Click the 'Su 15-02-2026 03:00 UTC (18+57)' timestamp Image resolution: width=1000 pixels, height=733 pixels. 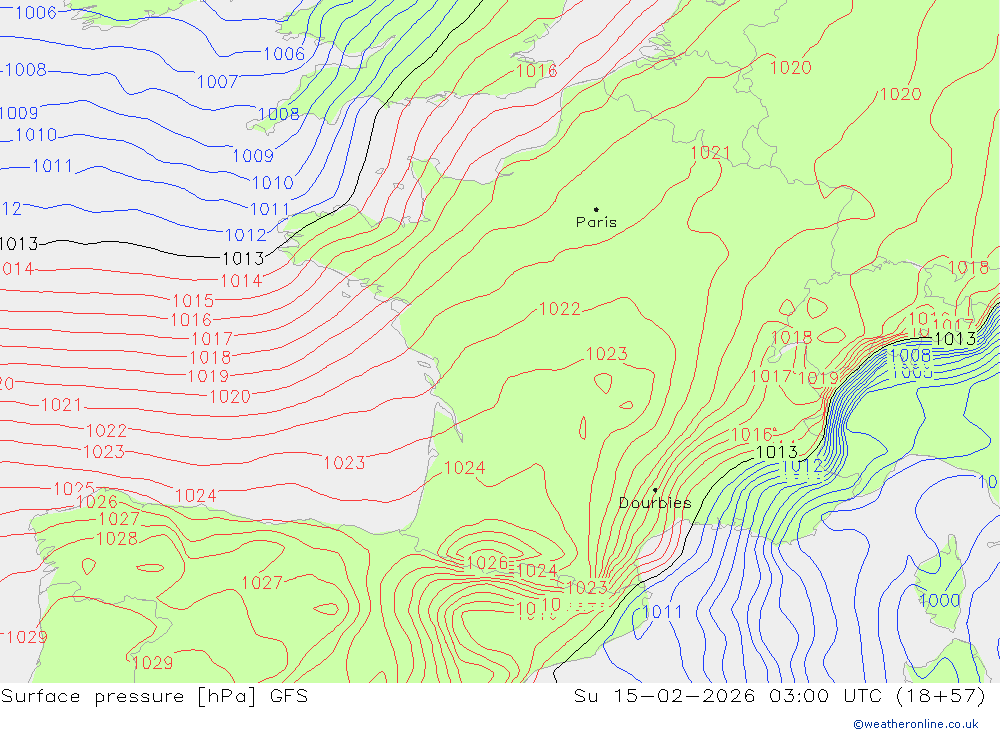click(x=779, y=696)
